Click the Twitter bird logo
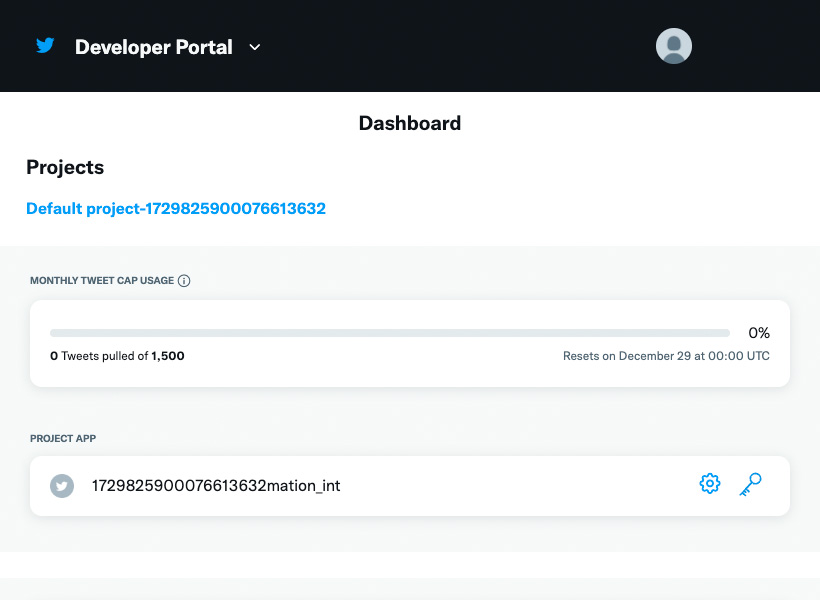Screen dimensions: 820x600 click(x=45, y=46)
